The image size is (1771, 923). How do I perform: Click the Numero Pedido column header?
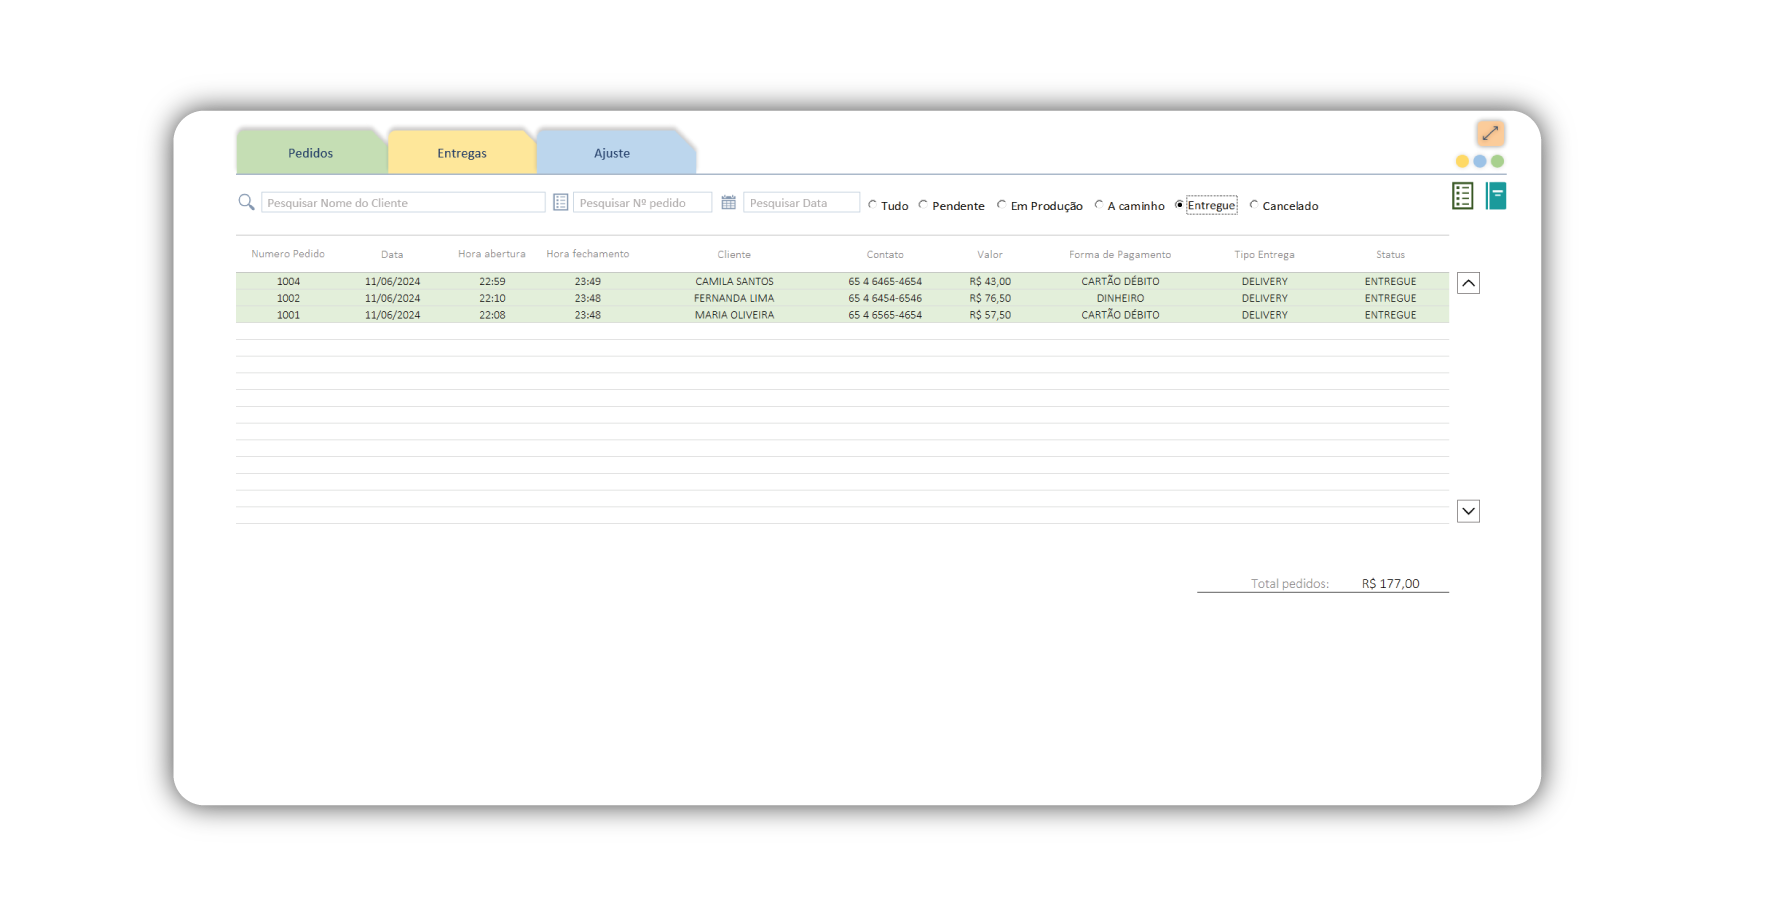[x=288, y=254]
